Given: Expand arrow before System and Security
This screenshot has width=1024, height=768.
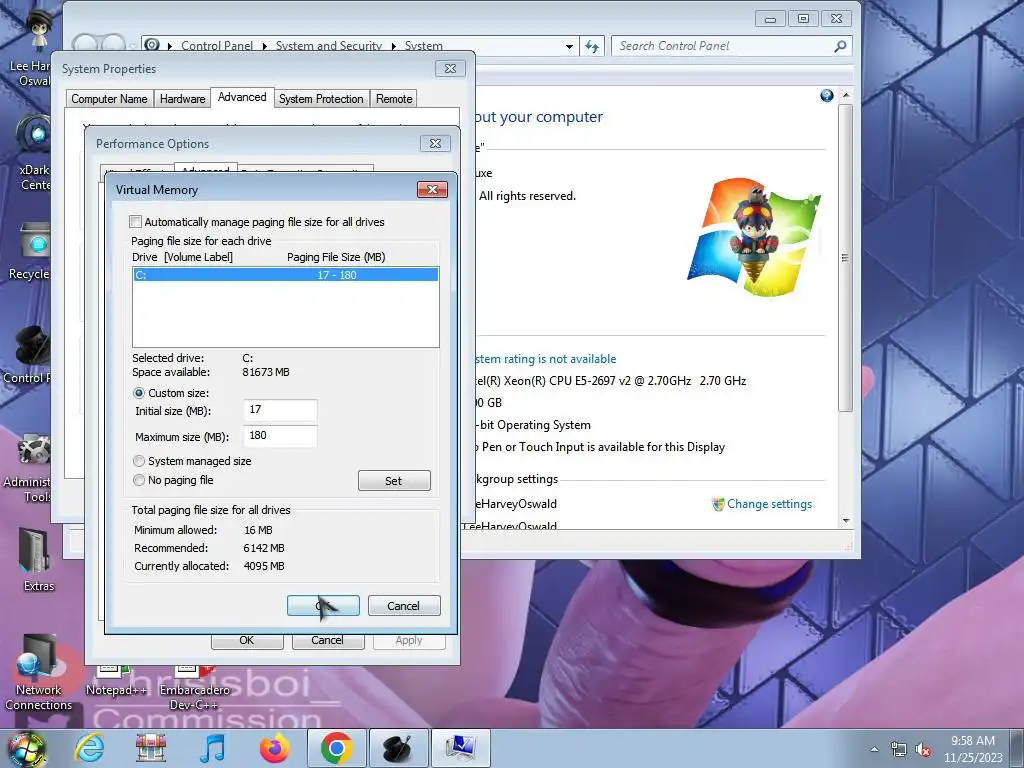Looking at the screenshot, I should (264, 46).
